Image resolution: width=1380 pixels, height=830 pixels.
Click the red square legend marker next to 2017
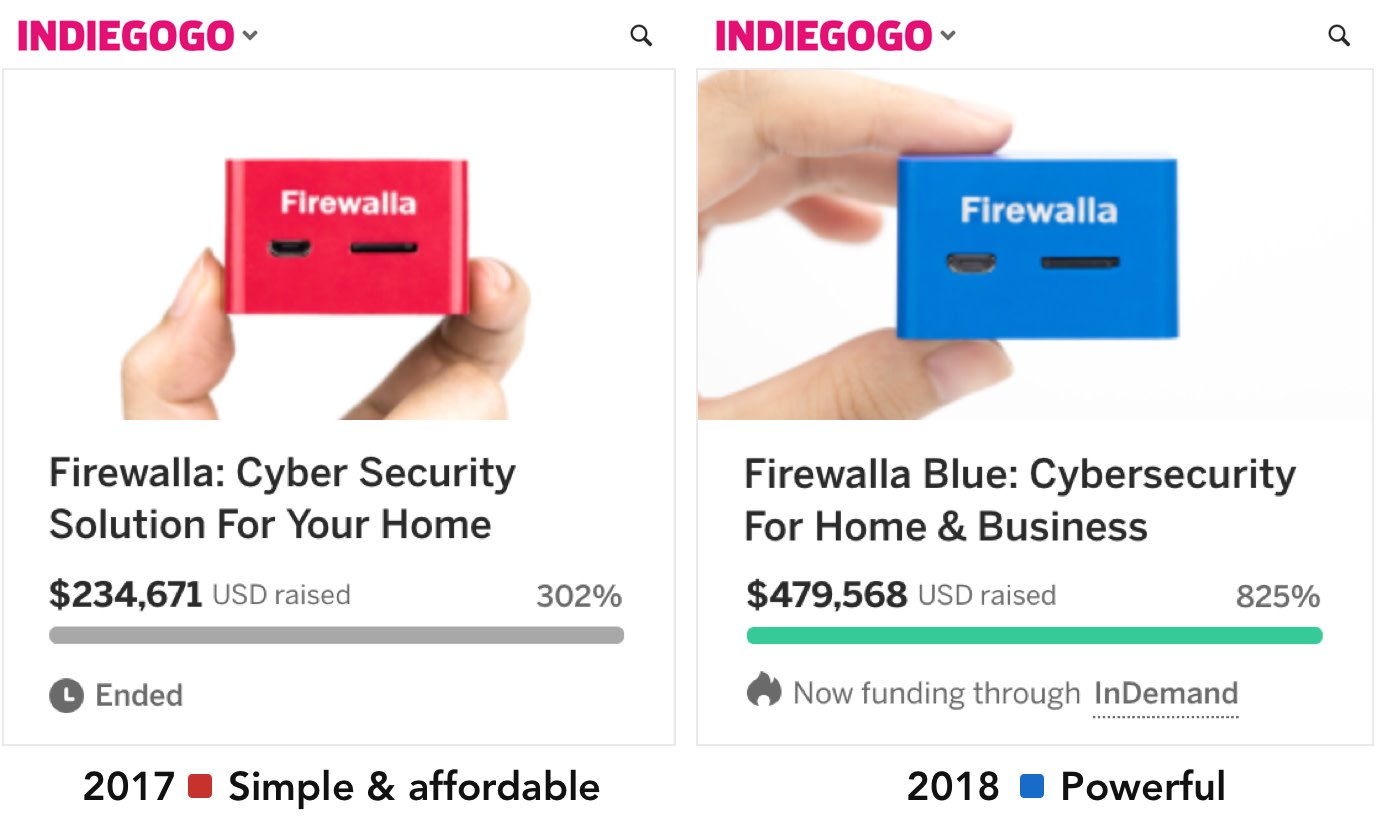point(200,787)
